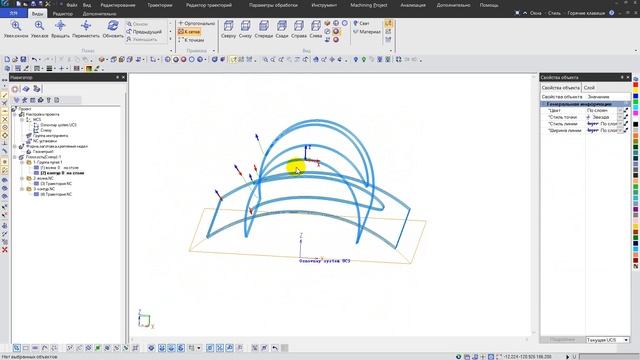Image resolution: width=640 pixels, height=360 pixels.
Task: Pin the Навигатор panel
Action: (x=118, y=77)
